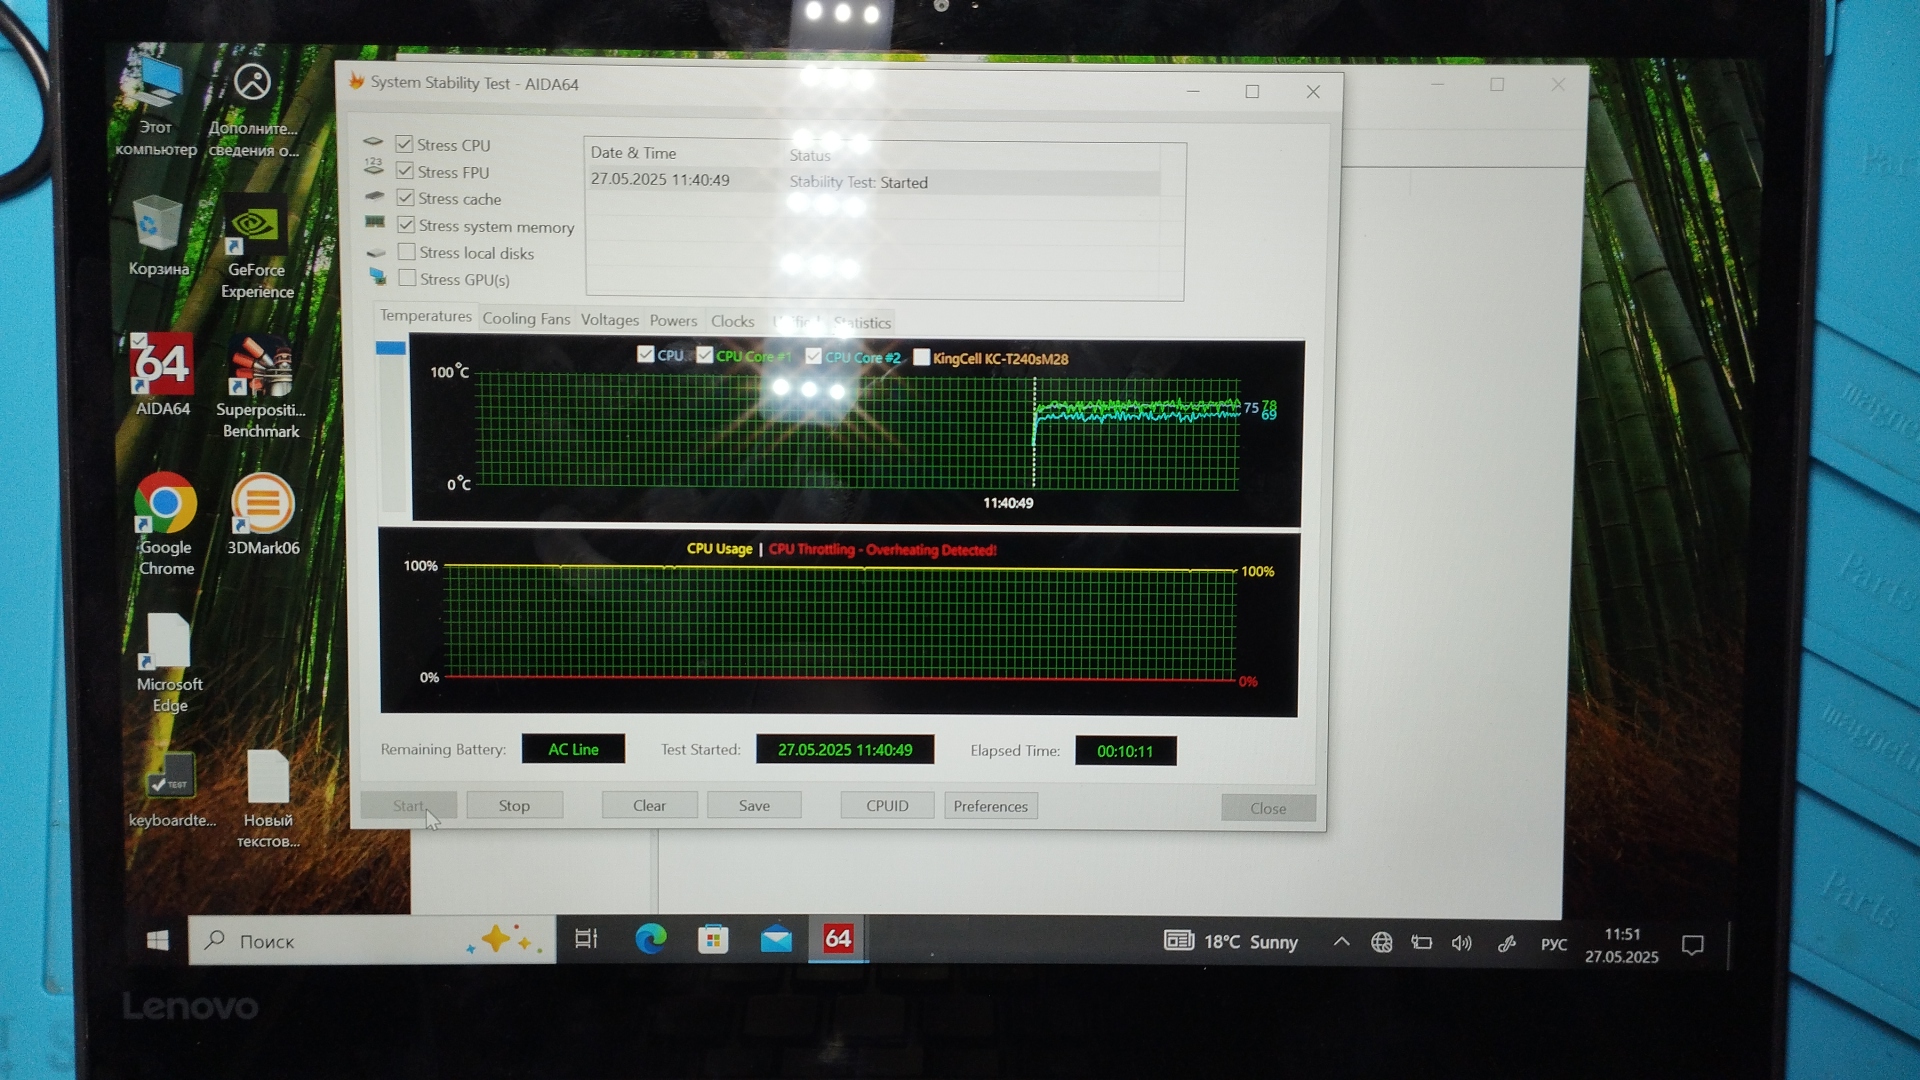Open 3DMark06 desktop shortcut
The image size is (1920, 1080).
point(262,505)
